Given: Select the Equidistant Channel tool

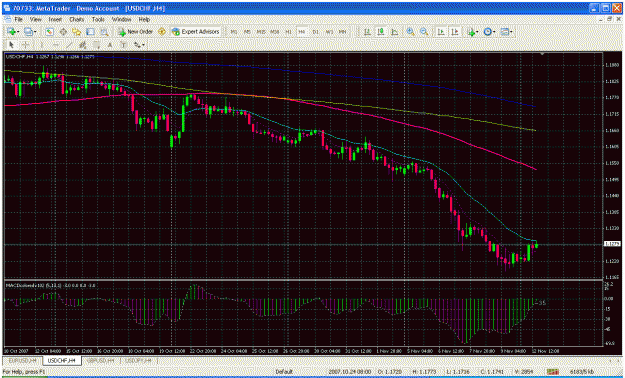Looking at the screenshot, I should click(x=83, y=45).
